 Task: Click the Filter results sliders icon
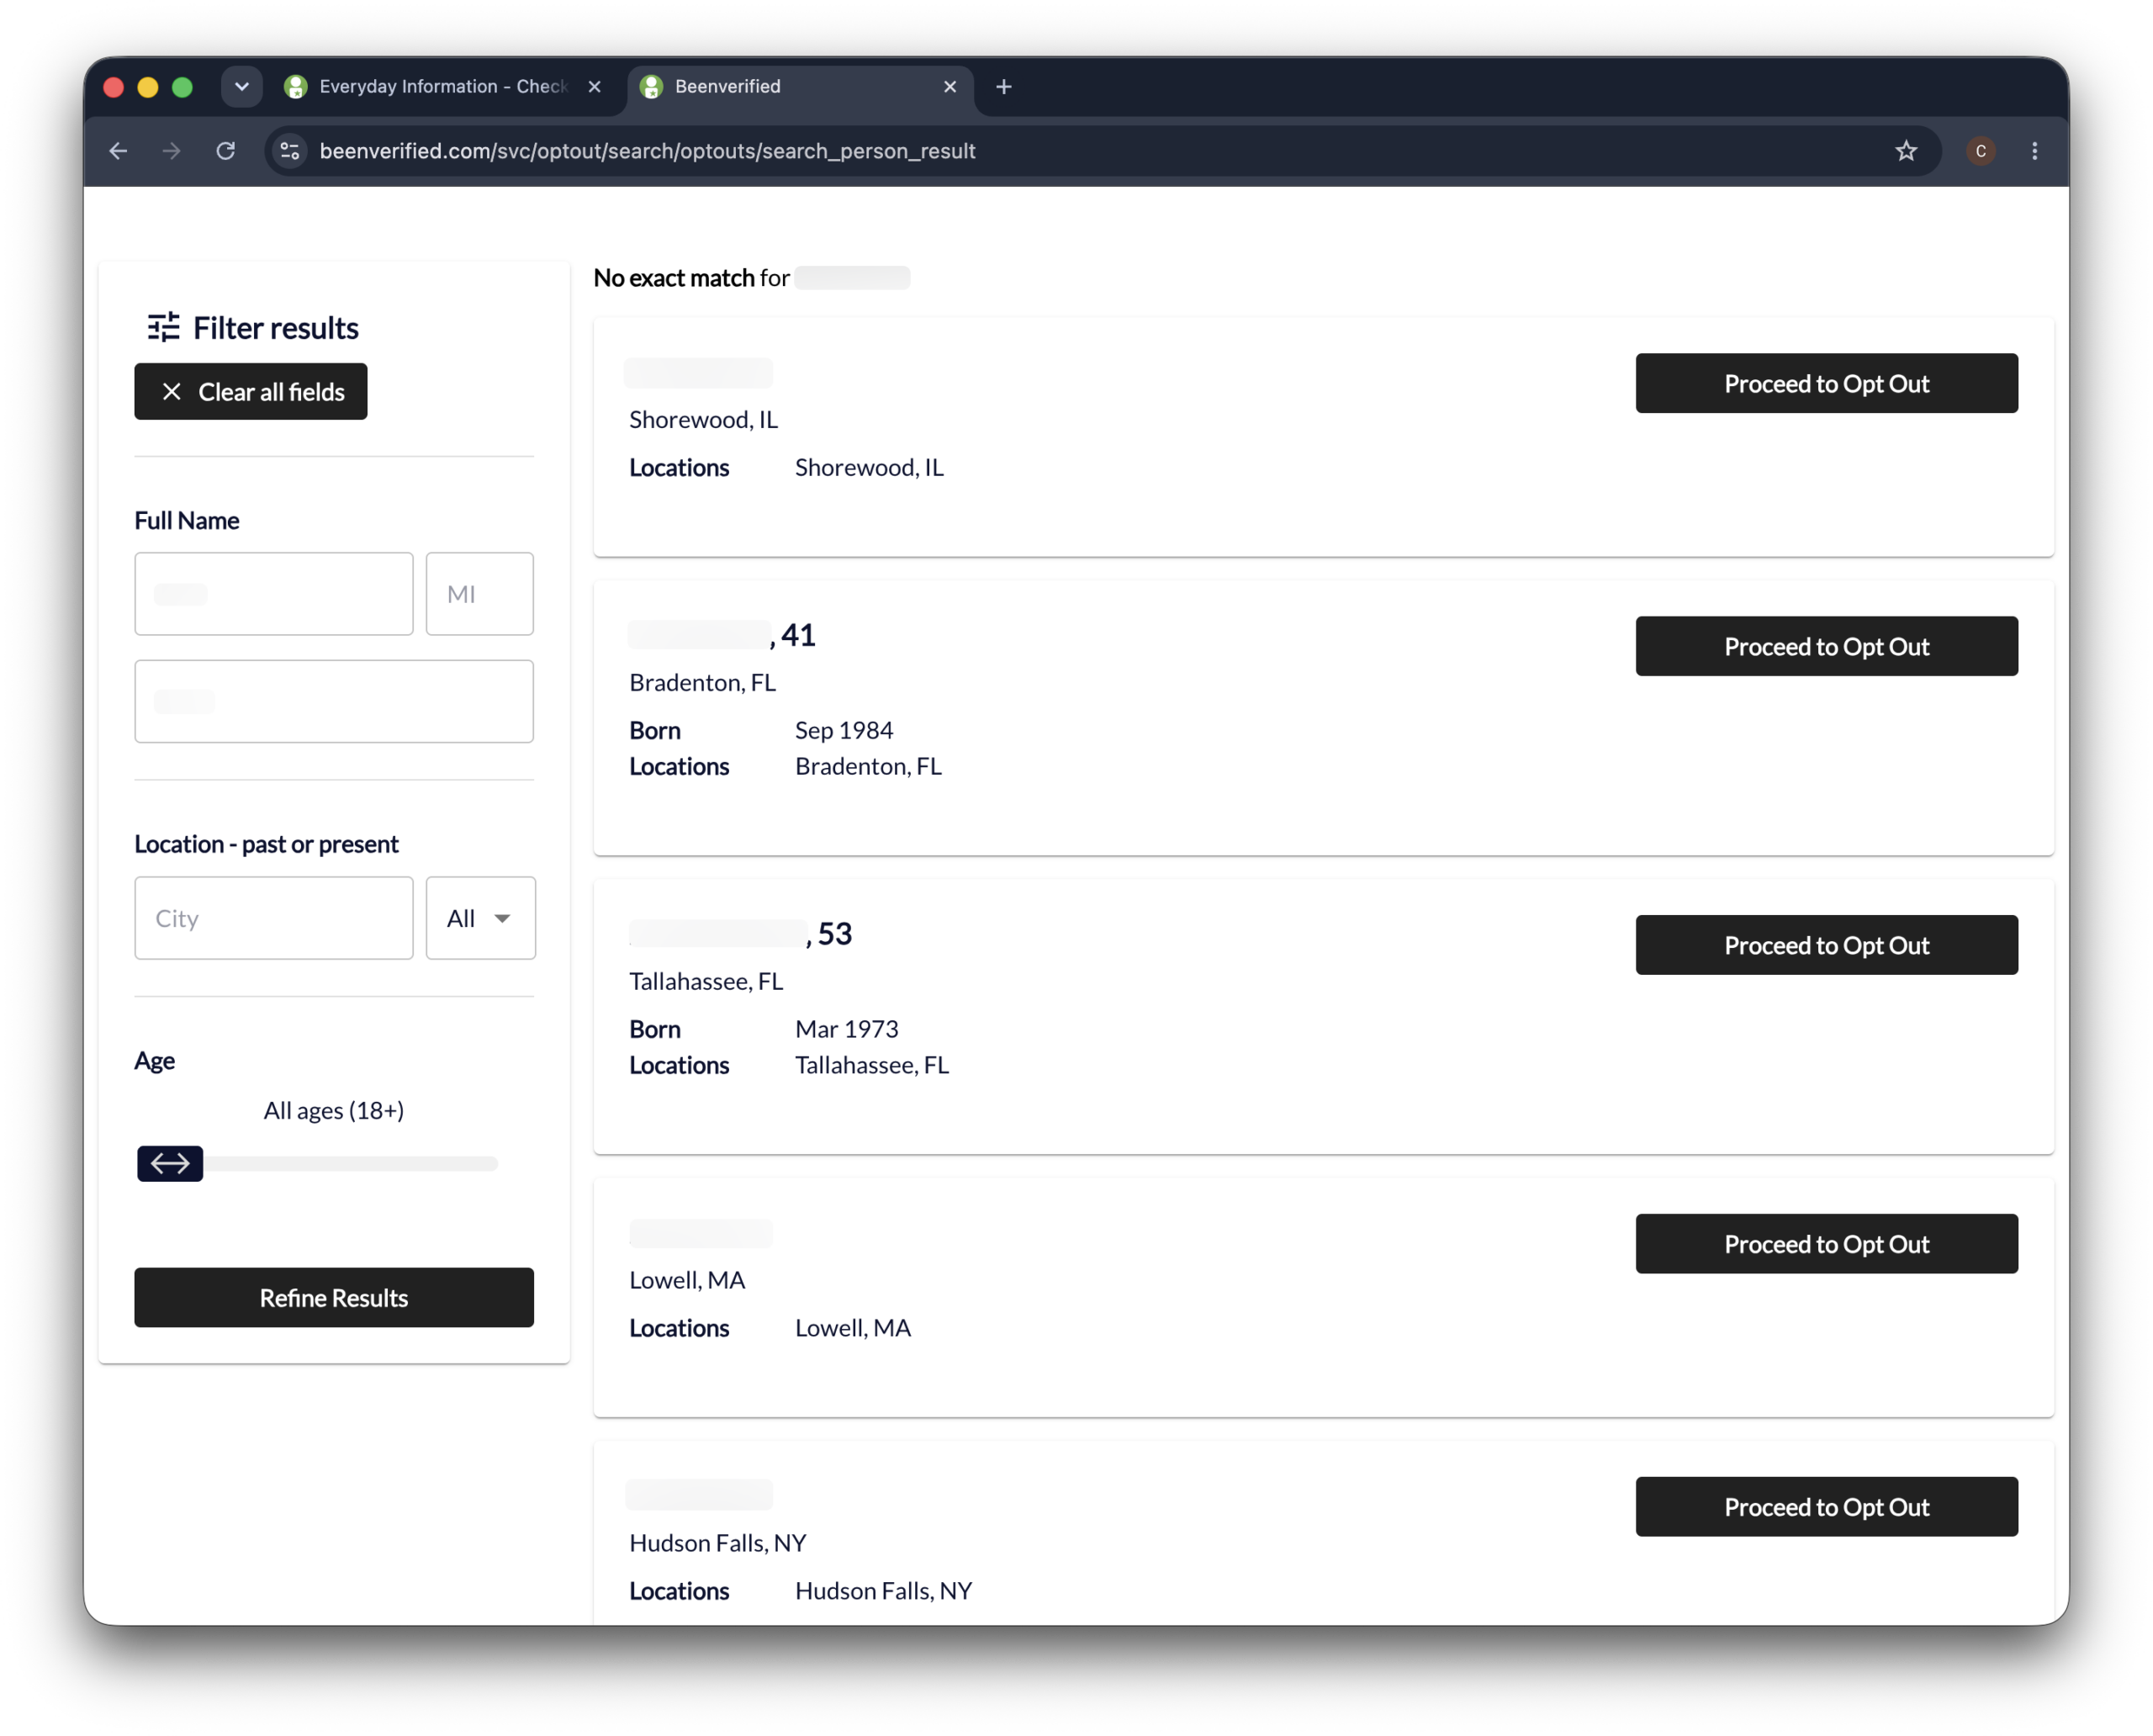(164, 327)
